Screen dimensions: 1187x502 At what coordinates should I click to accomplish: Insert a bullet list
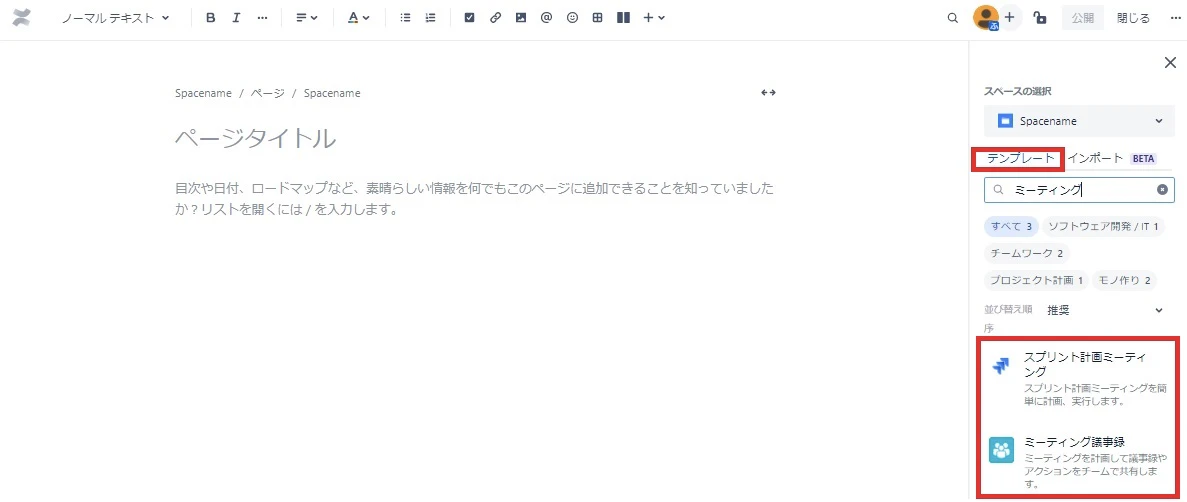[x=406, y=18]
